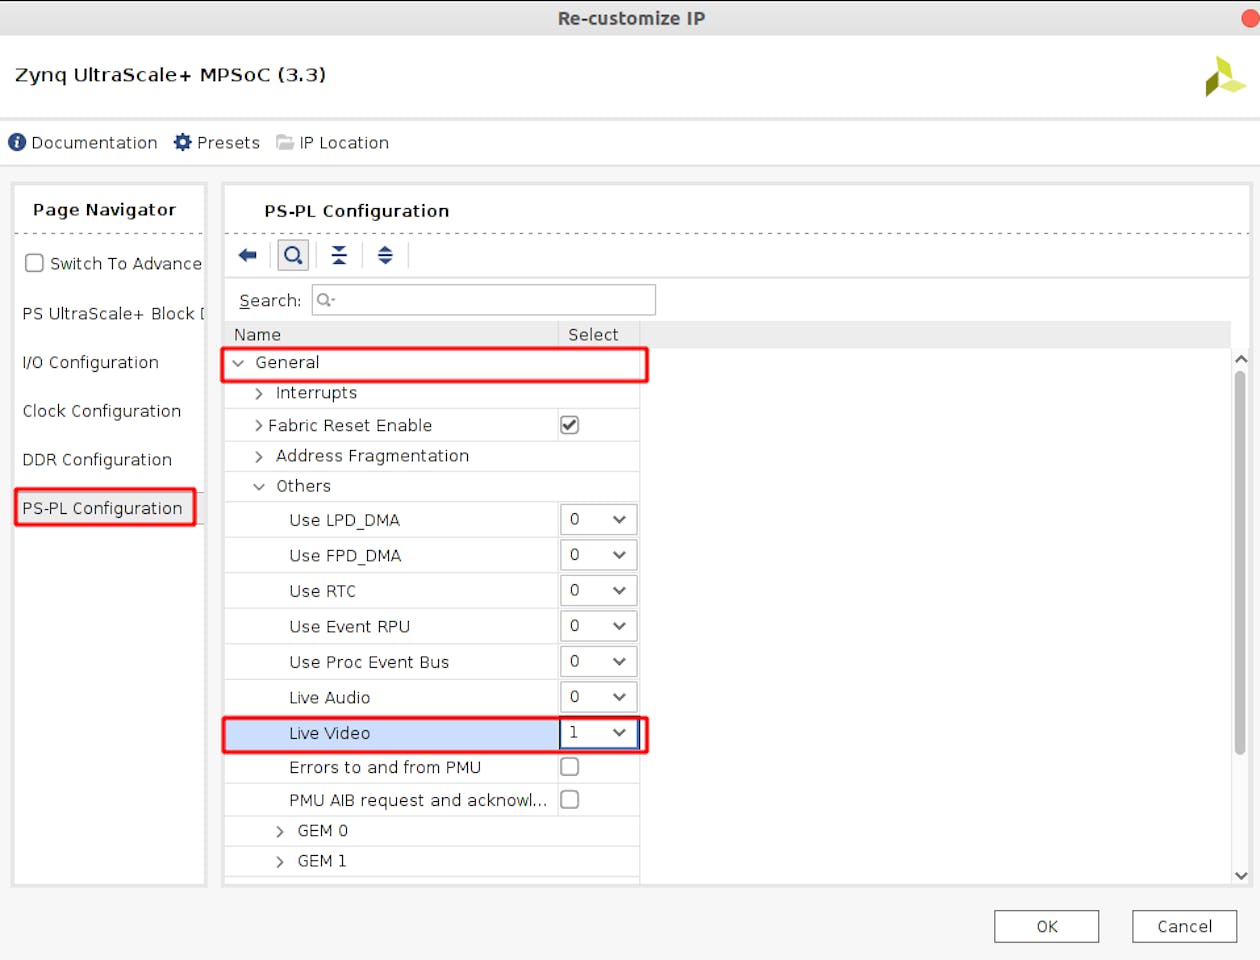Select the Use RTC row label
This screenshot has height=960, width=1260.
[x=322, y=591]
